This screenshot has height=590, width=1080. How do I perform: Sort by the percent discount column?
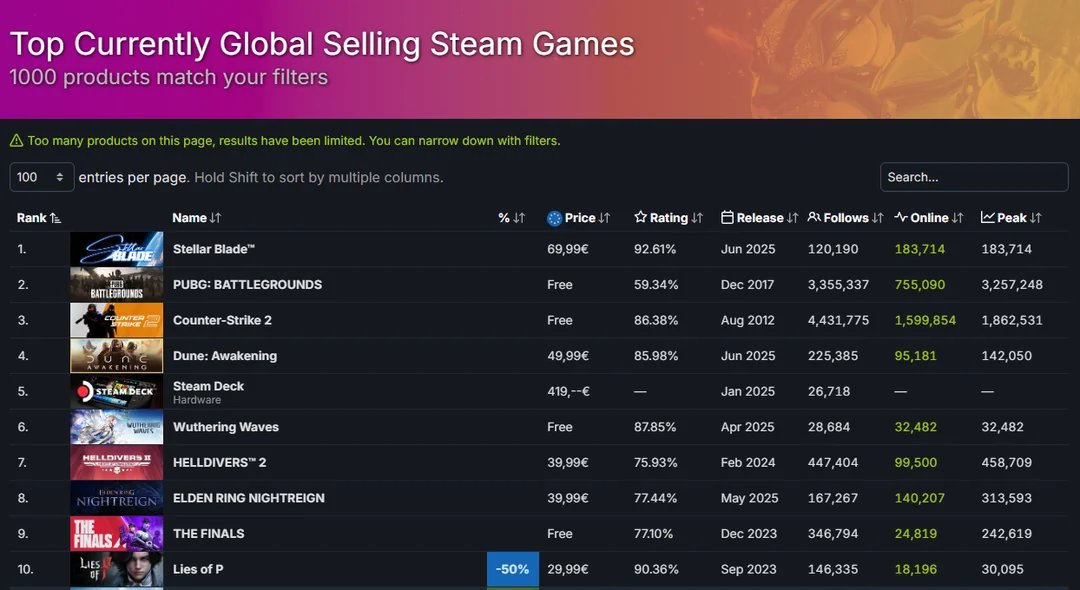coord(511,218)
